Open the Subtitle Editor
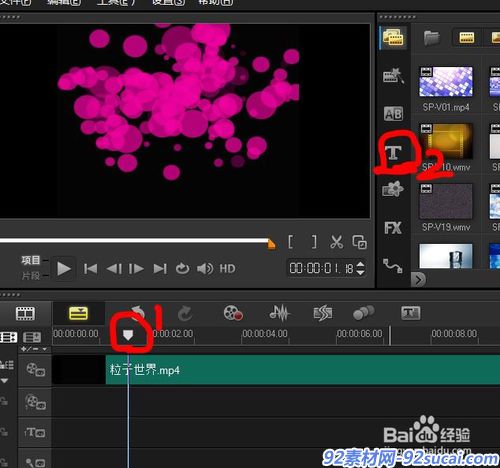 [x=411, y=313]
